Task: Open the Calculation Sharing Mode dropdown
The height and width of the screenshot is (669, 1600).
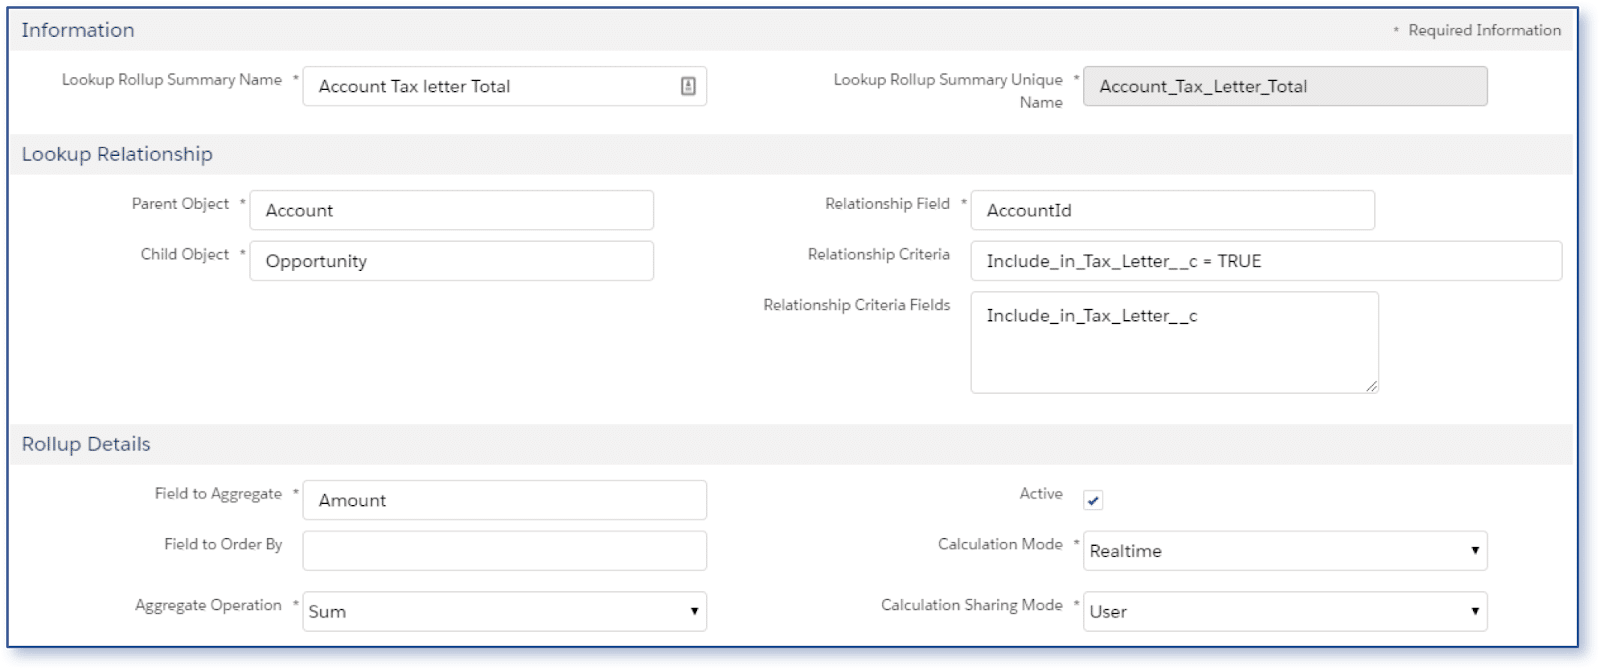Action: point(1284,612)
